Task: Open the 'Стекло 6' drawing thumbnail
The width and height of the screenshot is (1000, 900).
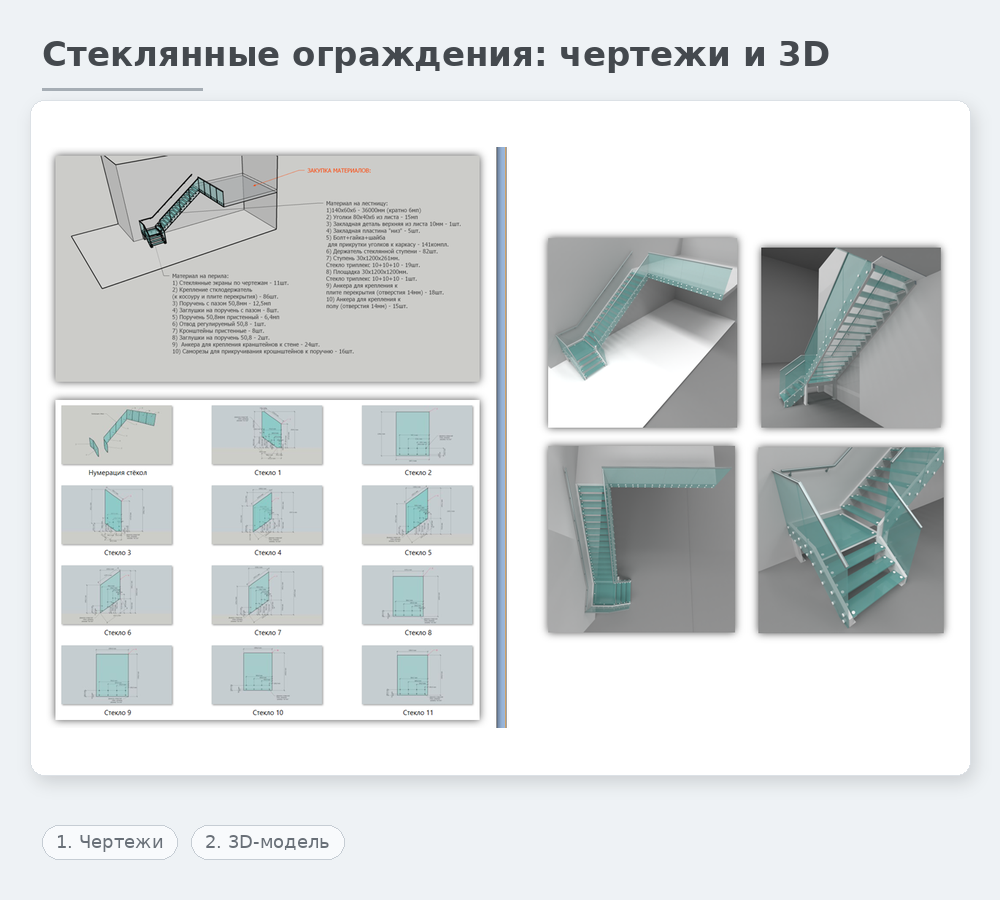Action: point(117,595)
